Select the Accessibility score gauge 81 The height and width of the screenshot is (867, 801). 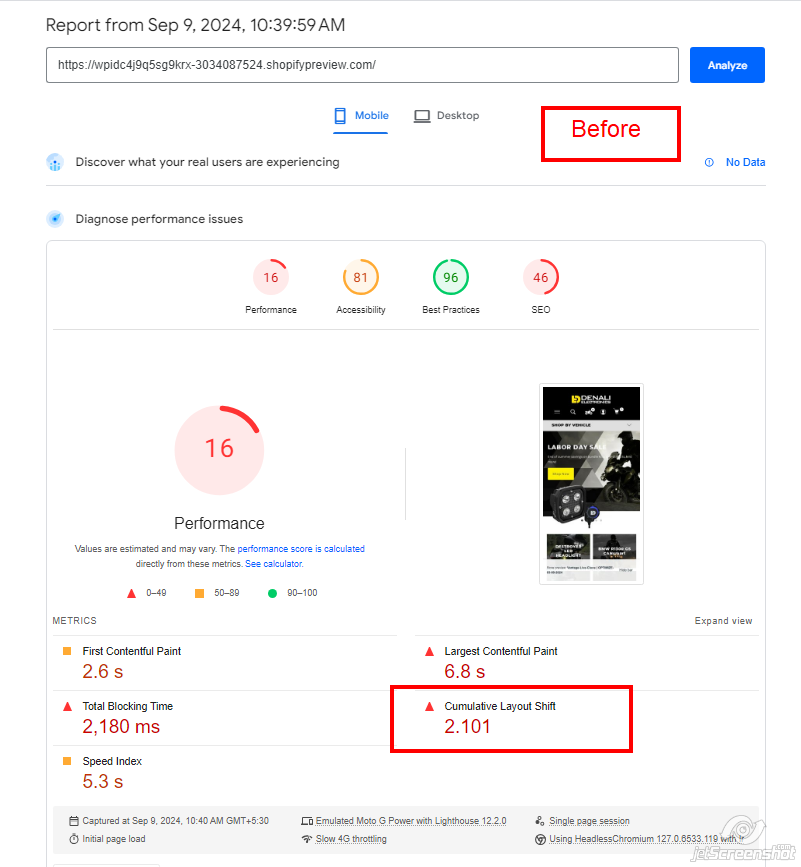pos(361,277)
